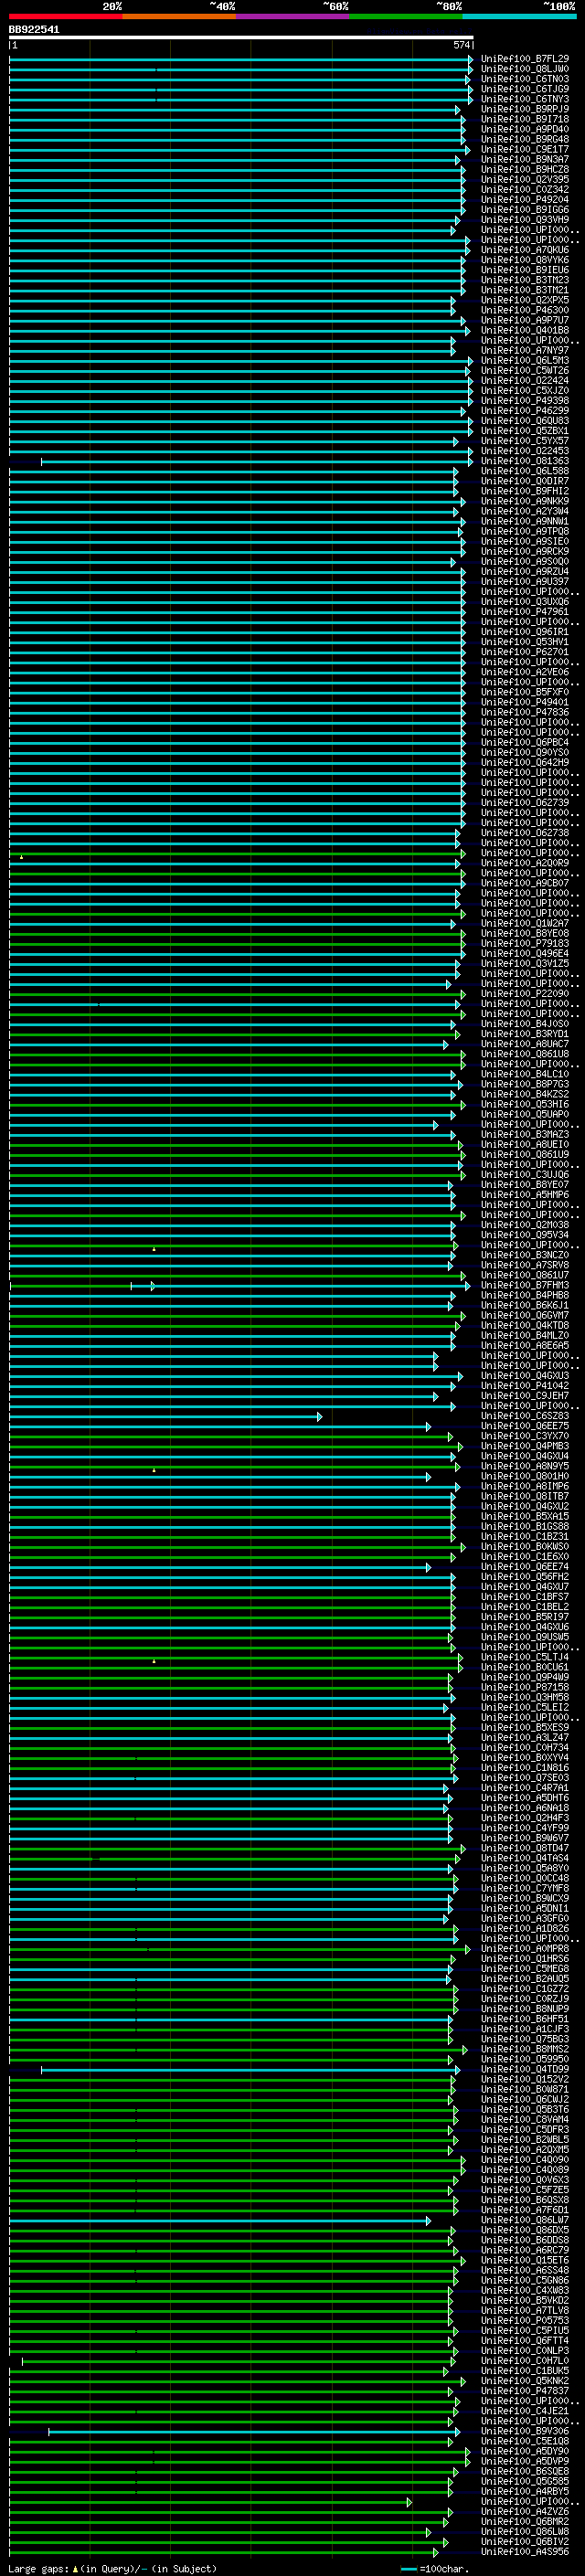Click the UniRef100_B9RPJ9 label
The height and width of the screenshot is (2576, 585).
(x=524, y=109)
